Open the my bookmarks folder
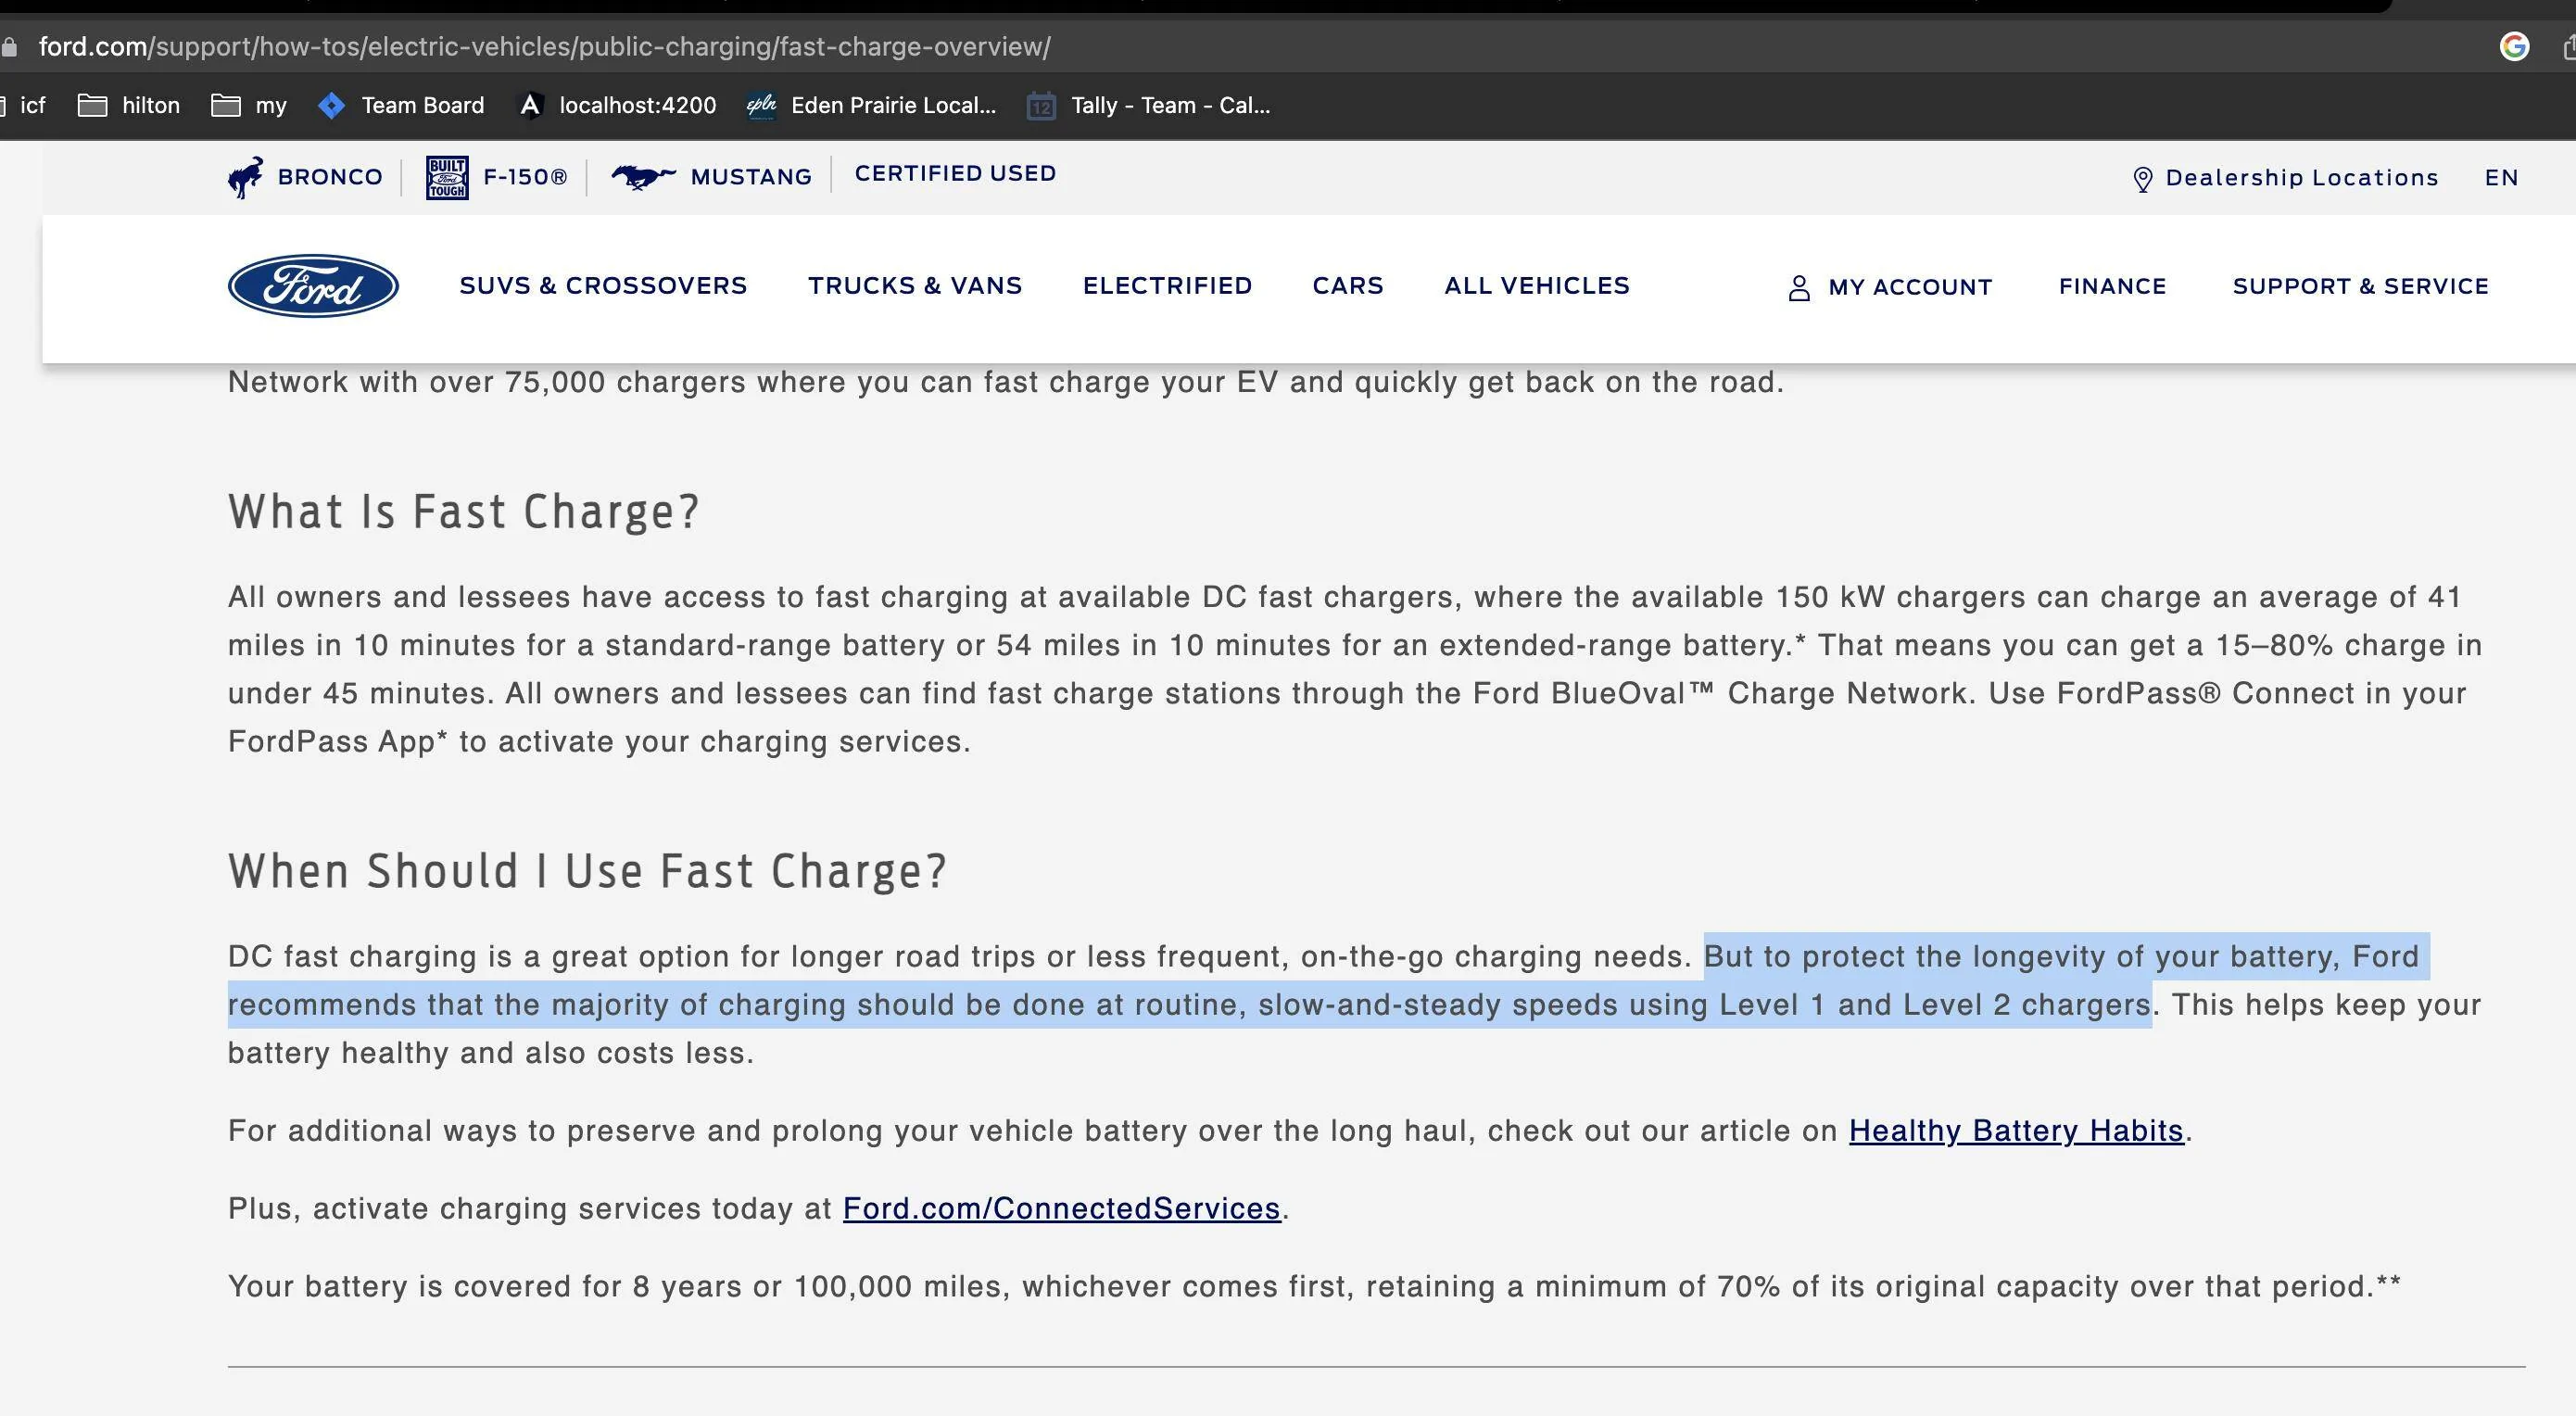2576x1416 pixels. click(x=249, y=105)
